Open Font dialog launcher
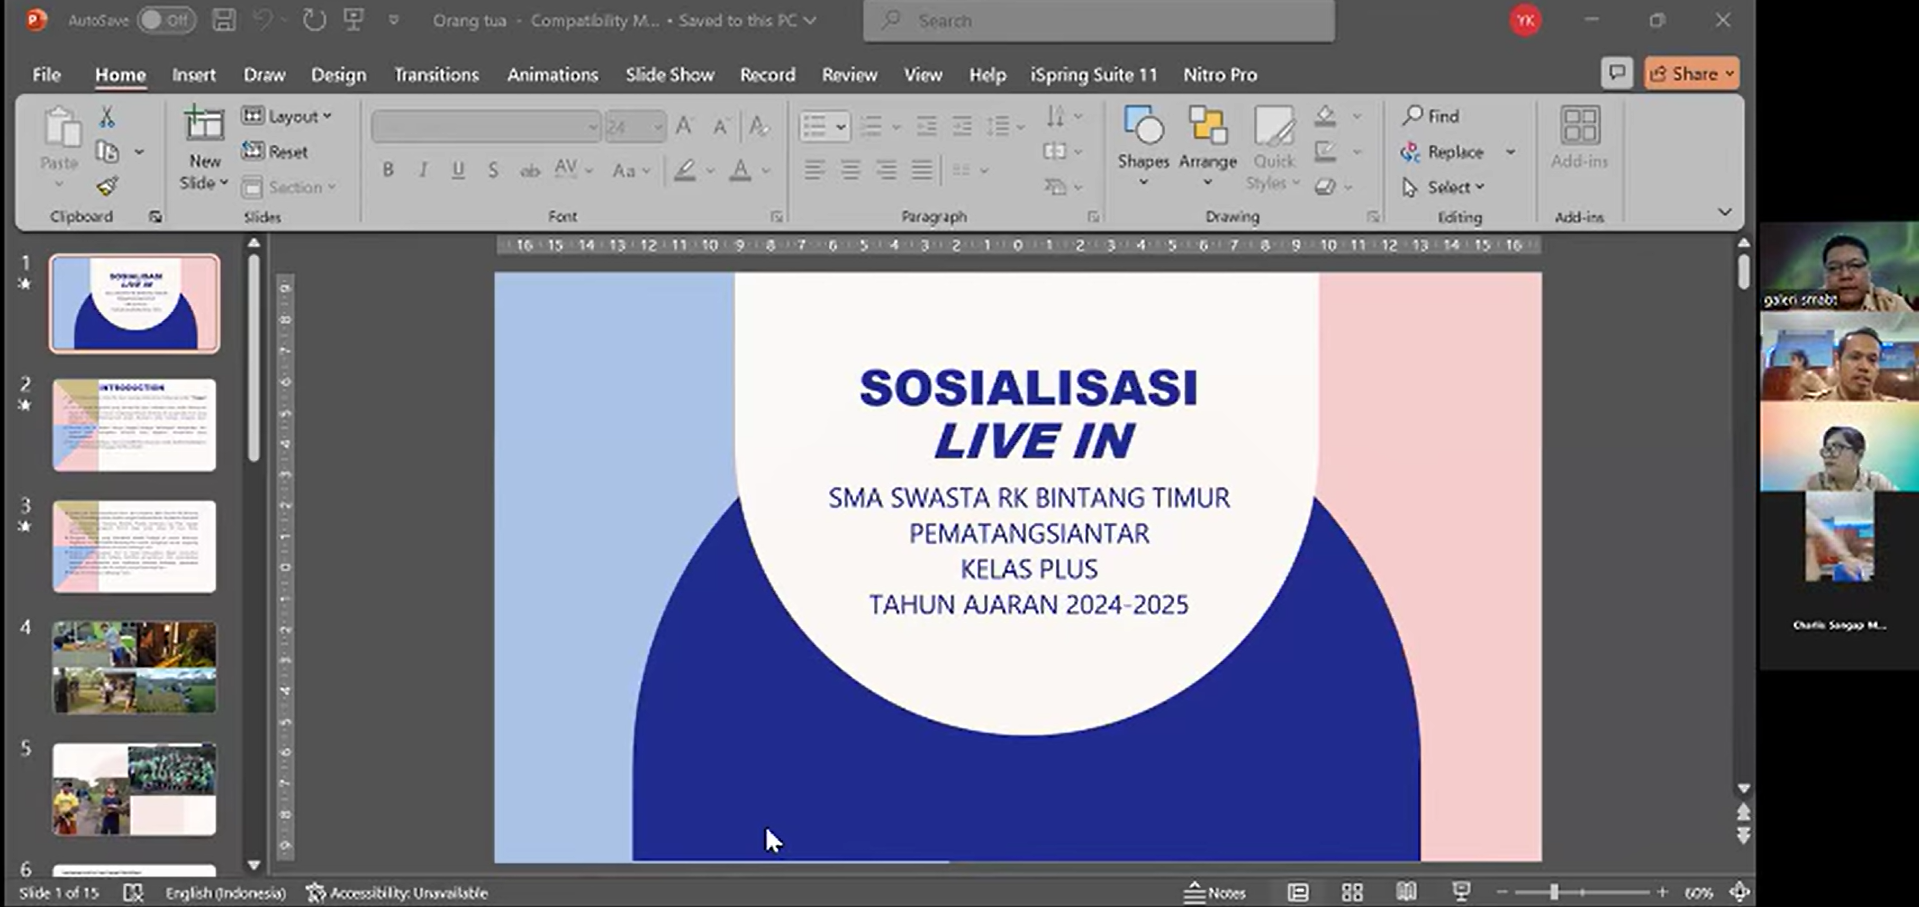Viewport: 1919px width, 907px height. tap(777, 216)
